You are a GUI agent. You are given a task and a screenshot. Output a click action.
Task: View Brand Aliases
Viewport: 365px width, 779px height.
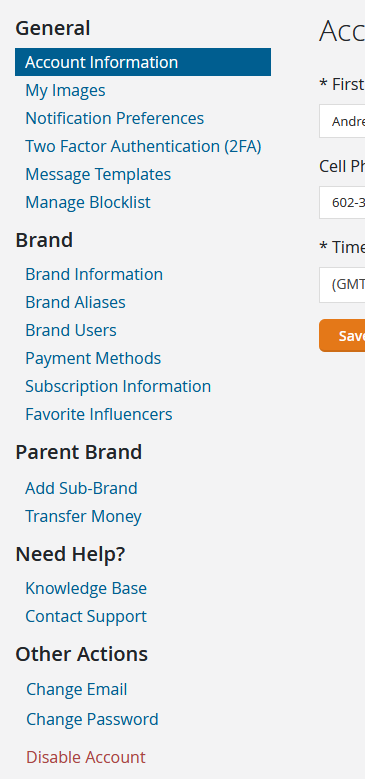point(75,302)
